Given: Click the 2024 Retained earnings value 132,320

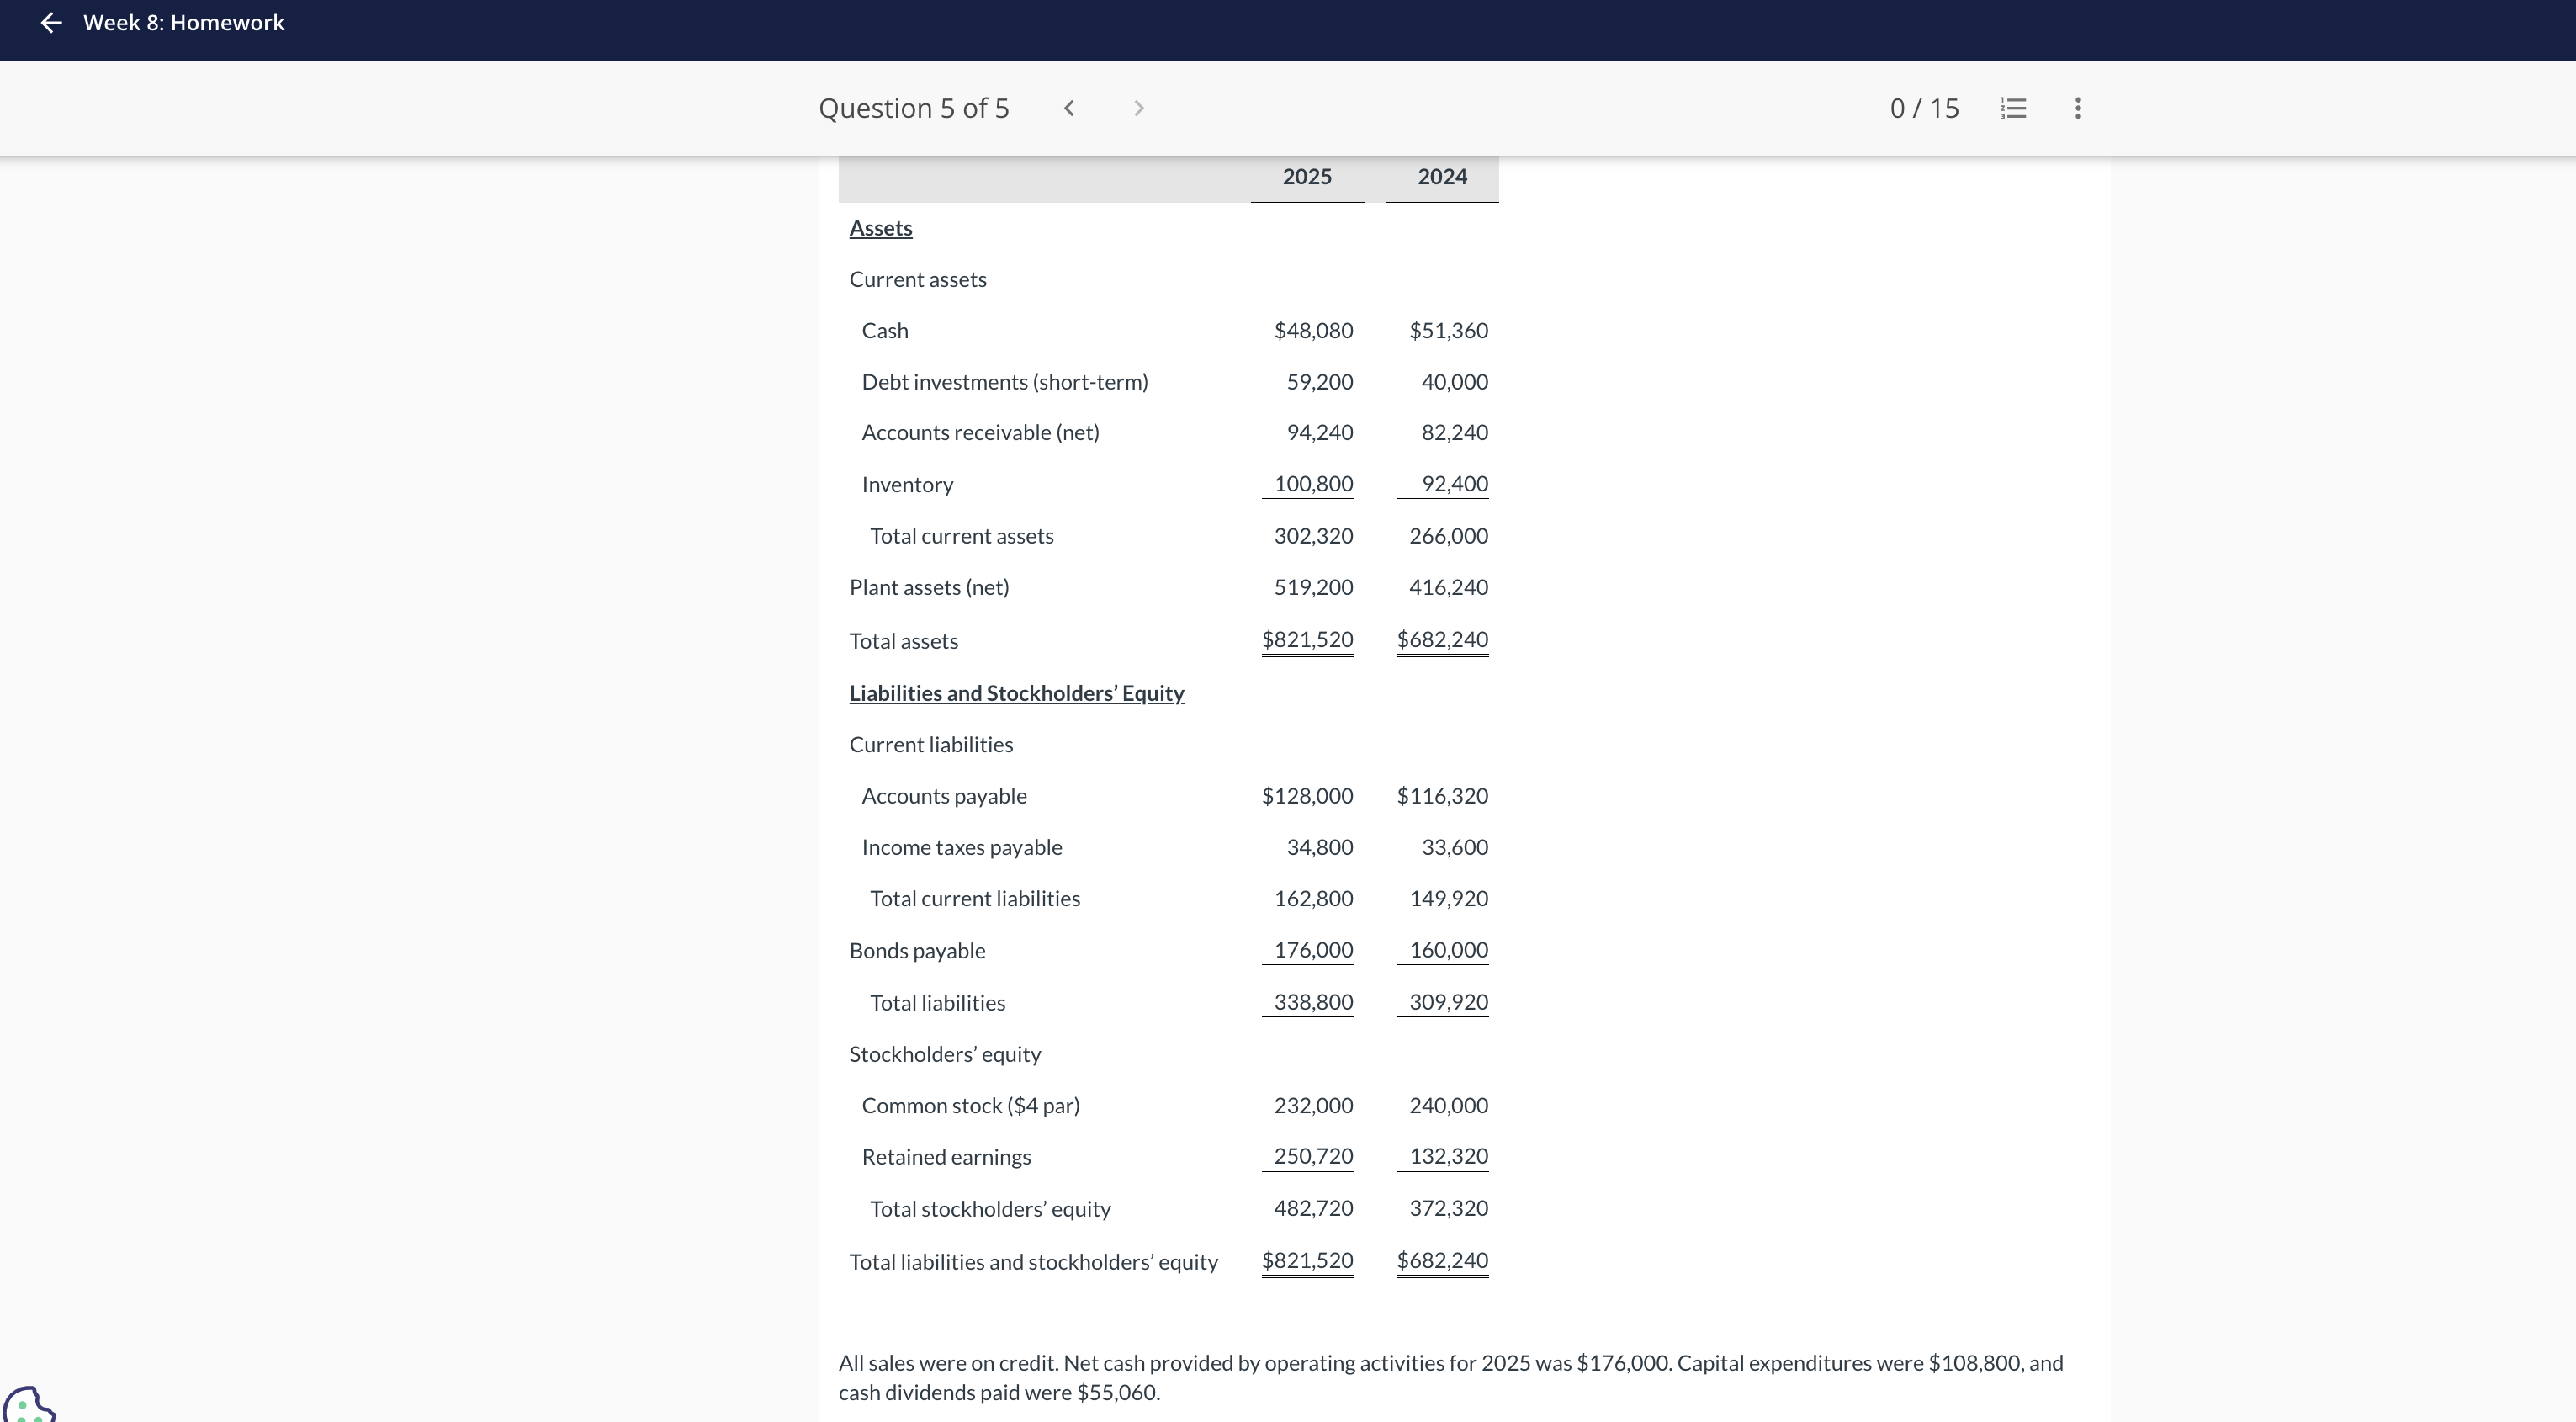Looking at the screenshot, I should 1448,1156.
